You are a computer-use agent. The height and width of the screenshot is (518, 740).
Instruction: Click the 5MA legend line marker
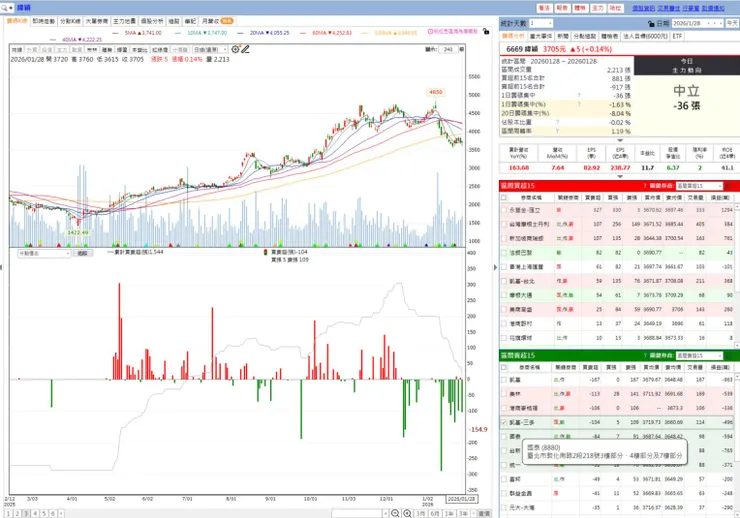coord(116,33)
